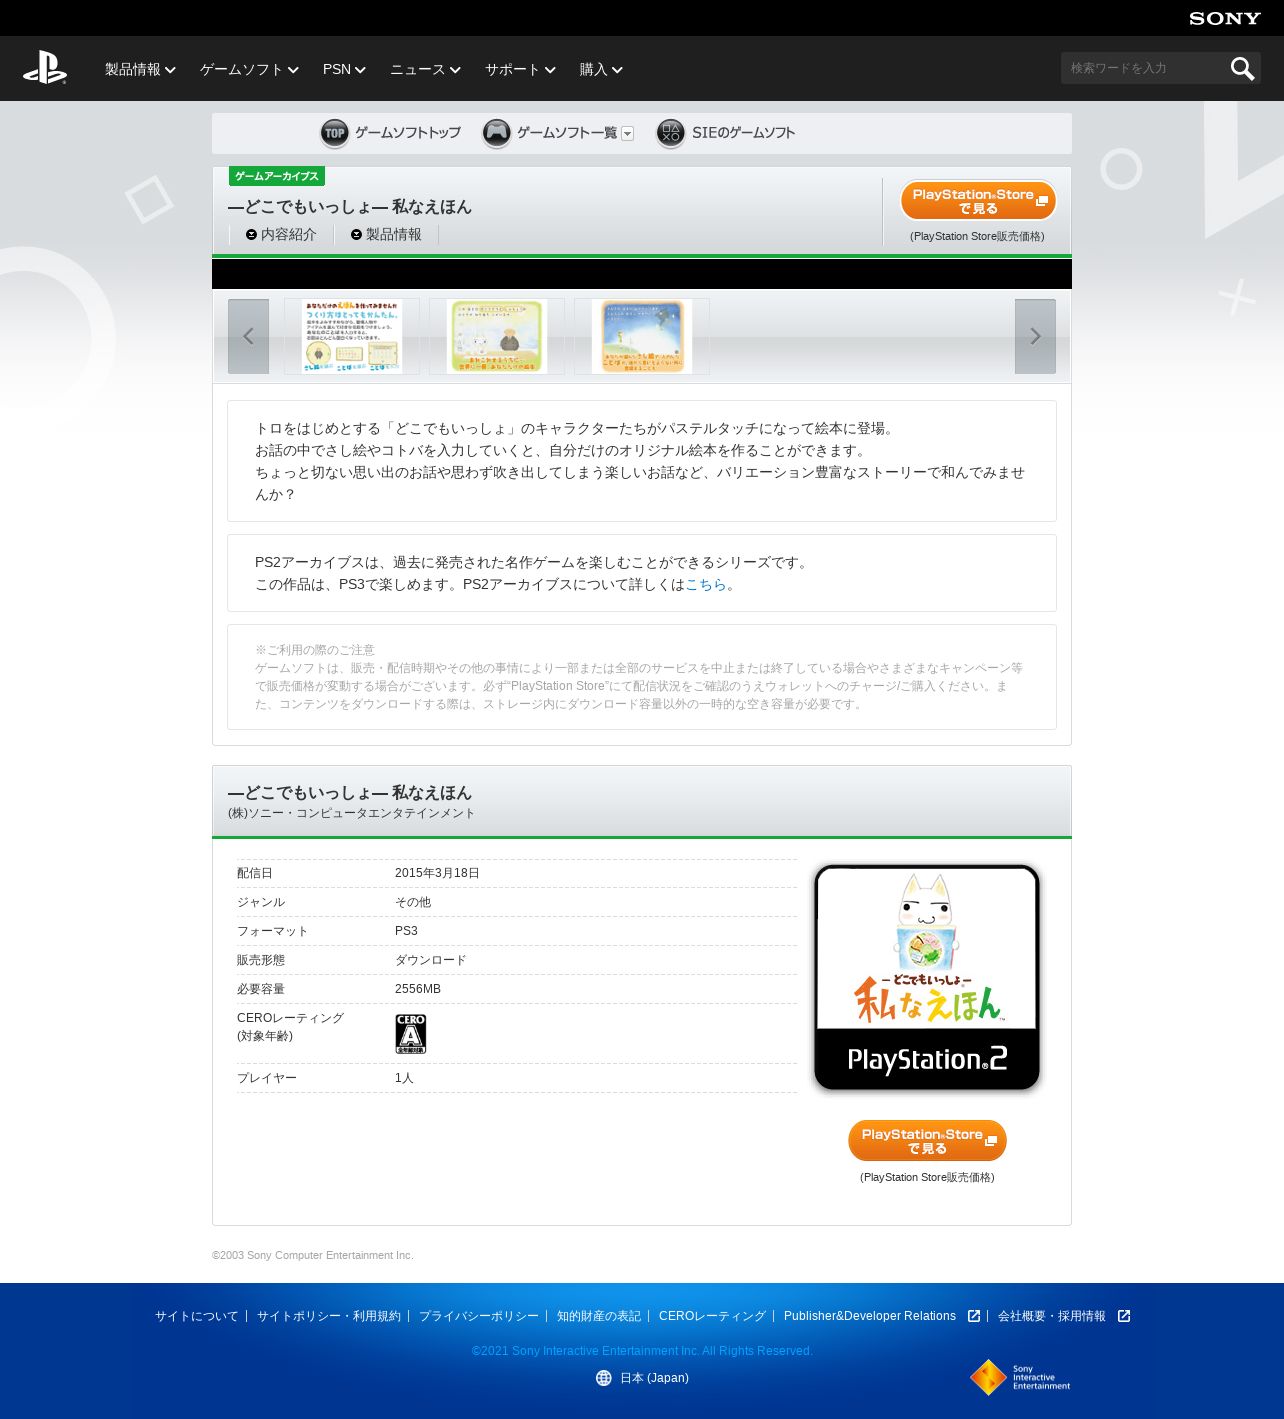This screenshot has width=1284, height=1419.
Task: Change region via 日本 (Japan) link
Action: coord(654,1378)
